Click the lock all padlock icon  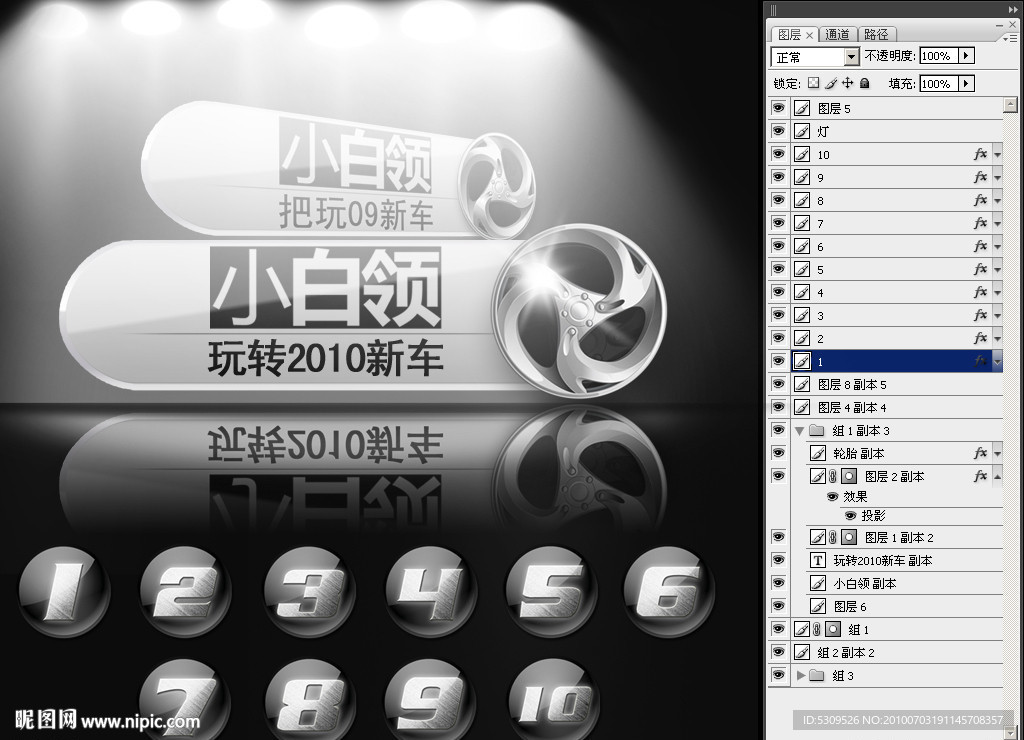click(x=864, y=84)
